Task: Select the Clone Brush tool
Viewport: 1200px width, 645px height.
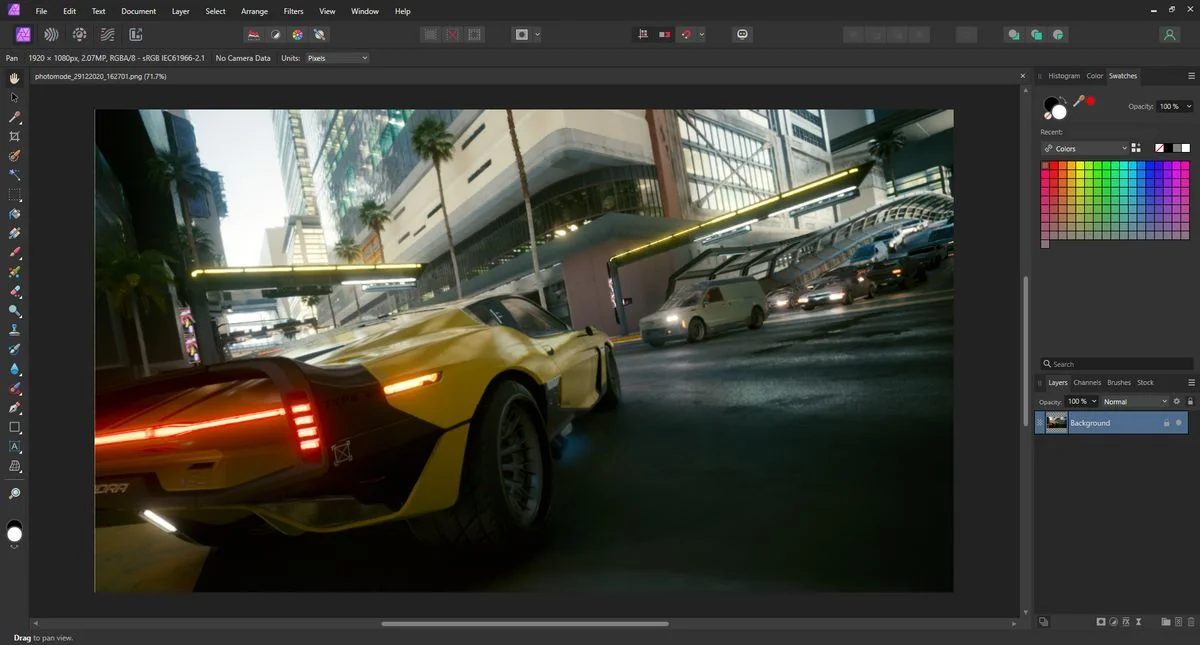Action: [x=14, y=330]
